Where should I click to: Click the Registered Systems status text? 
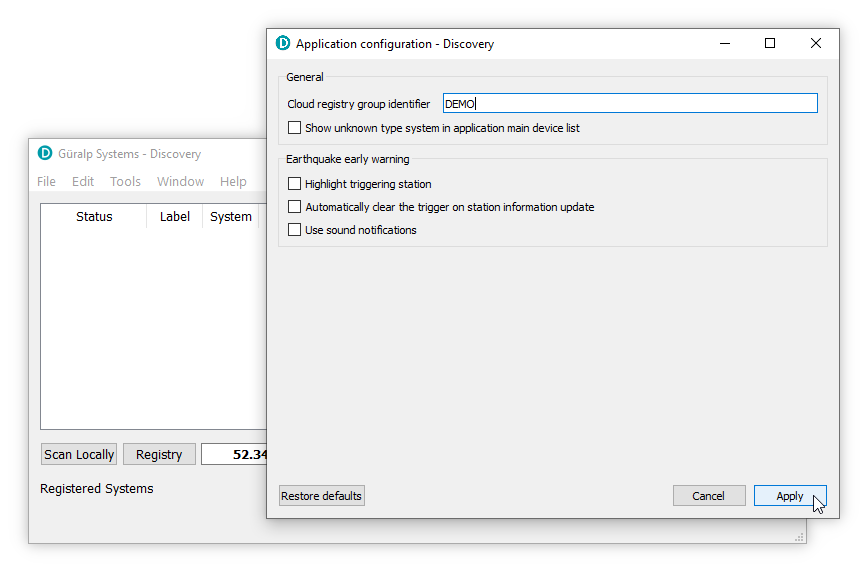pos(97,489)
